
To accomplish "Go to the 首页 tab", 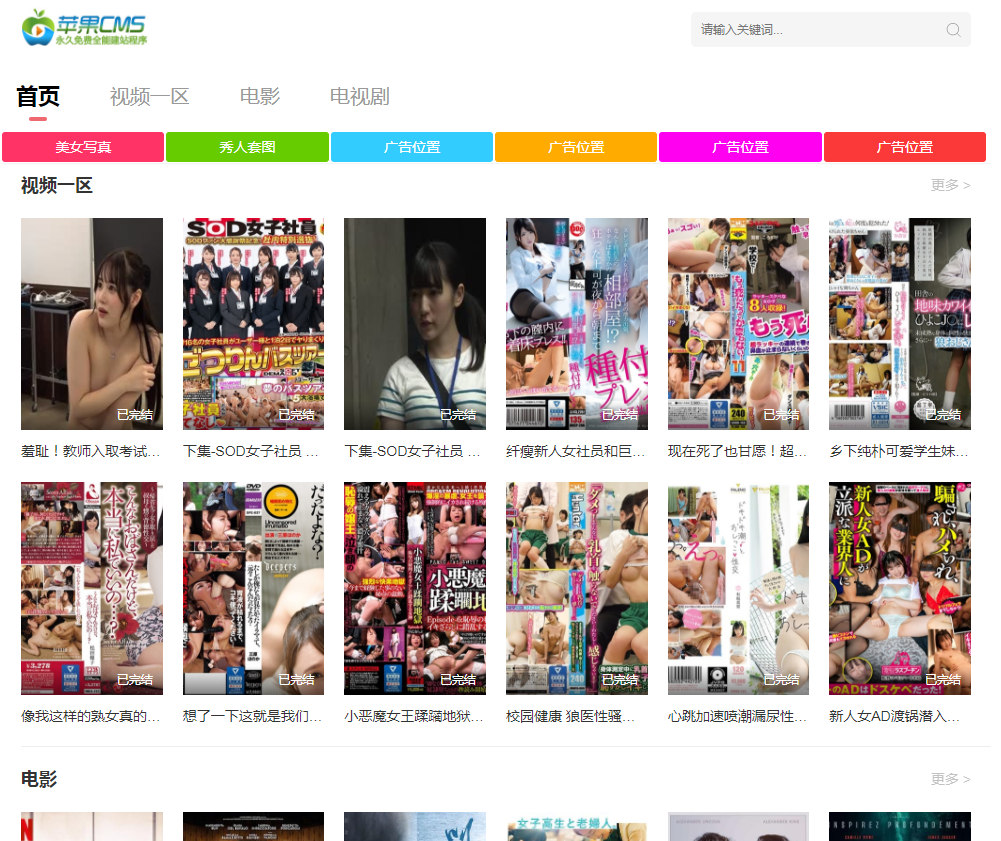I will tap(38, 96).
